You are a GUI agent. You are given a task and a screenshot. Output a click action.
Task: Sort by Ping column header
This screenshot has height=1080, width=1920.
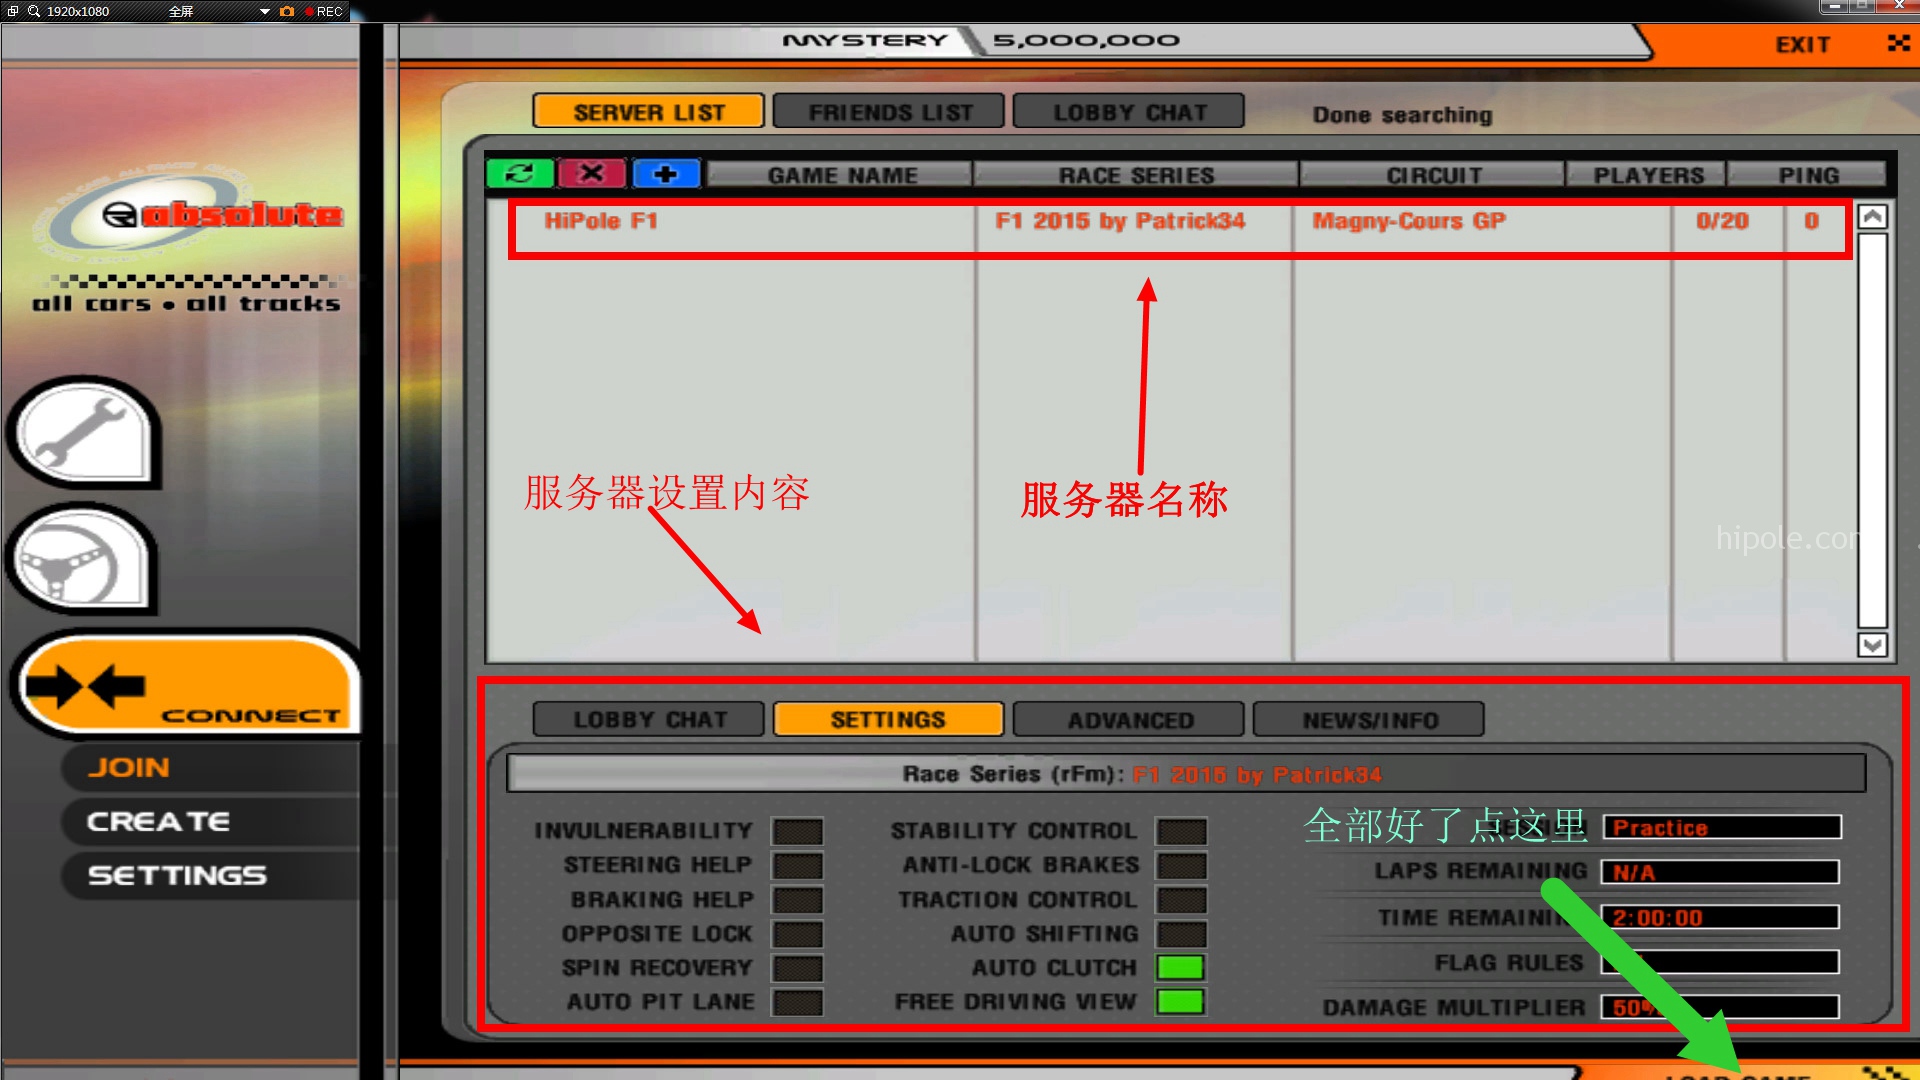tap(1808, 175)
